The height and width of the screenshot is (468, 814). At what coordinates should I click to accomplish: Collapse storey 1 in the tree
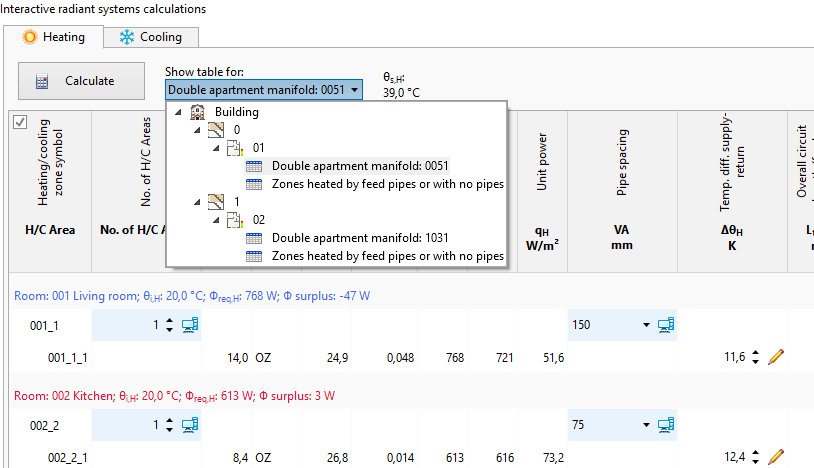pyautogui.click(x=197, y=201)
